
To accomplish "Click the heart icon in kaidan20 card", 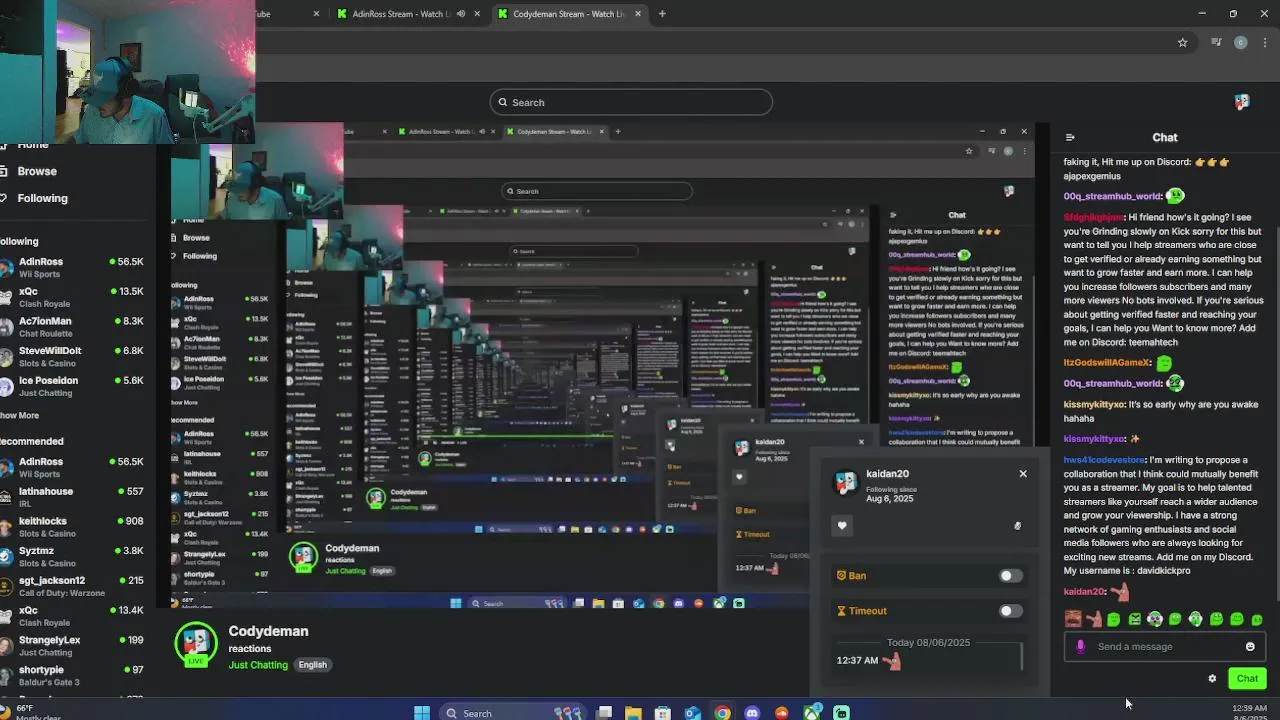I will [842, 526].
